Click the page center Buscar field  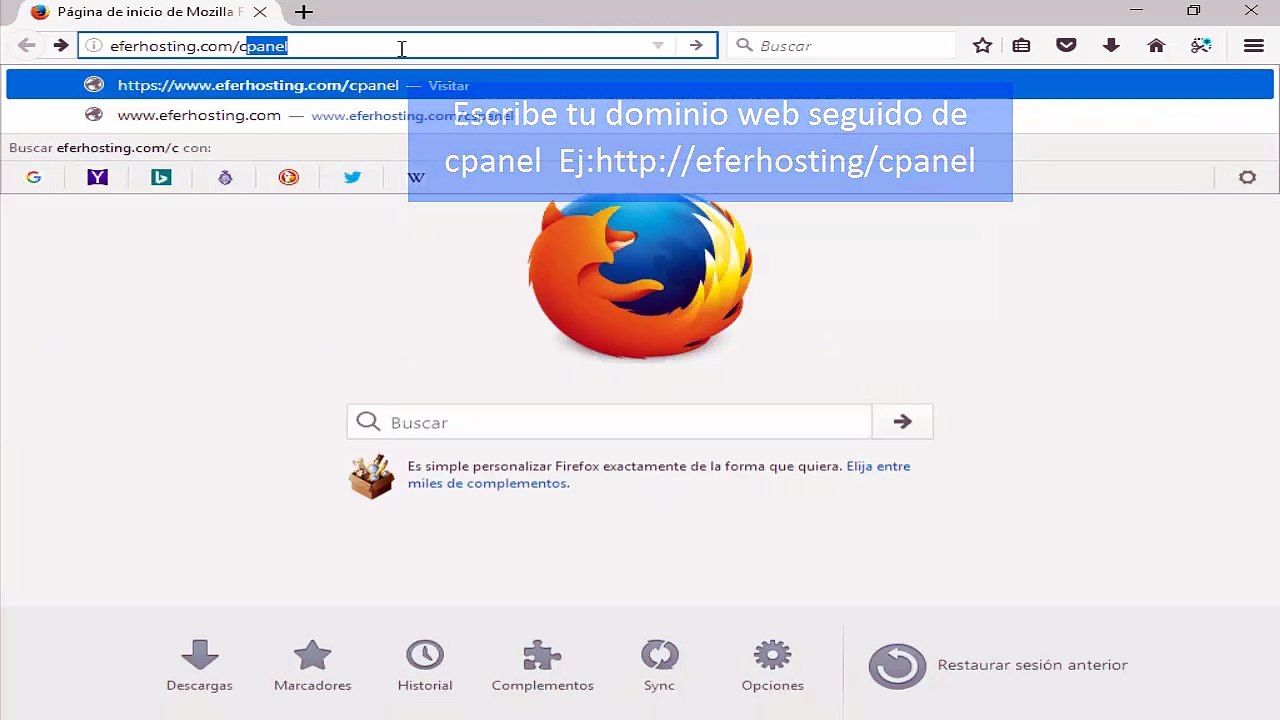[x=609, y=422]
